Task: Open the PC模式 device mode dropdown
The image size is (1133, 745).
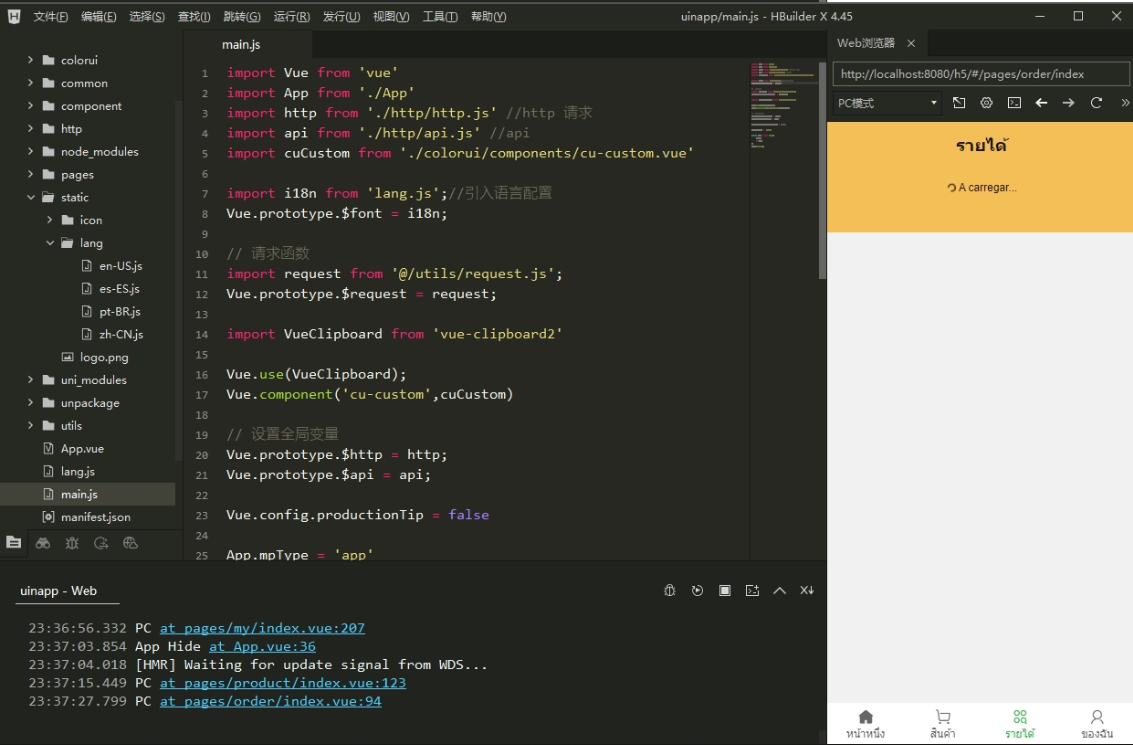Action: point(887,103)
